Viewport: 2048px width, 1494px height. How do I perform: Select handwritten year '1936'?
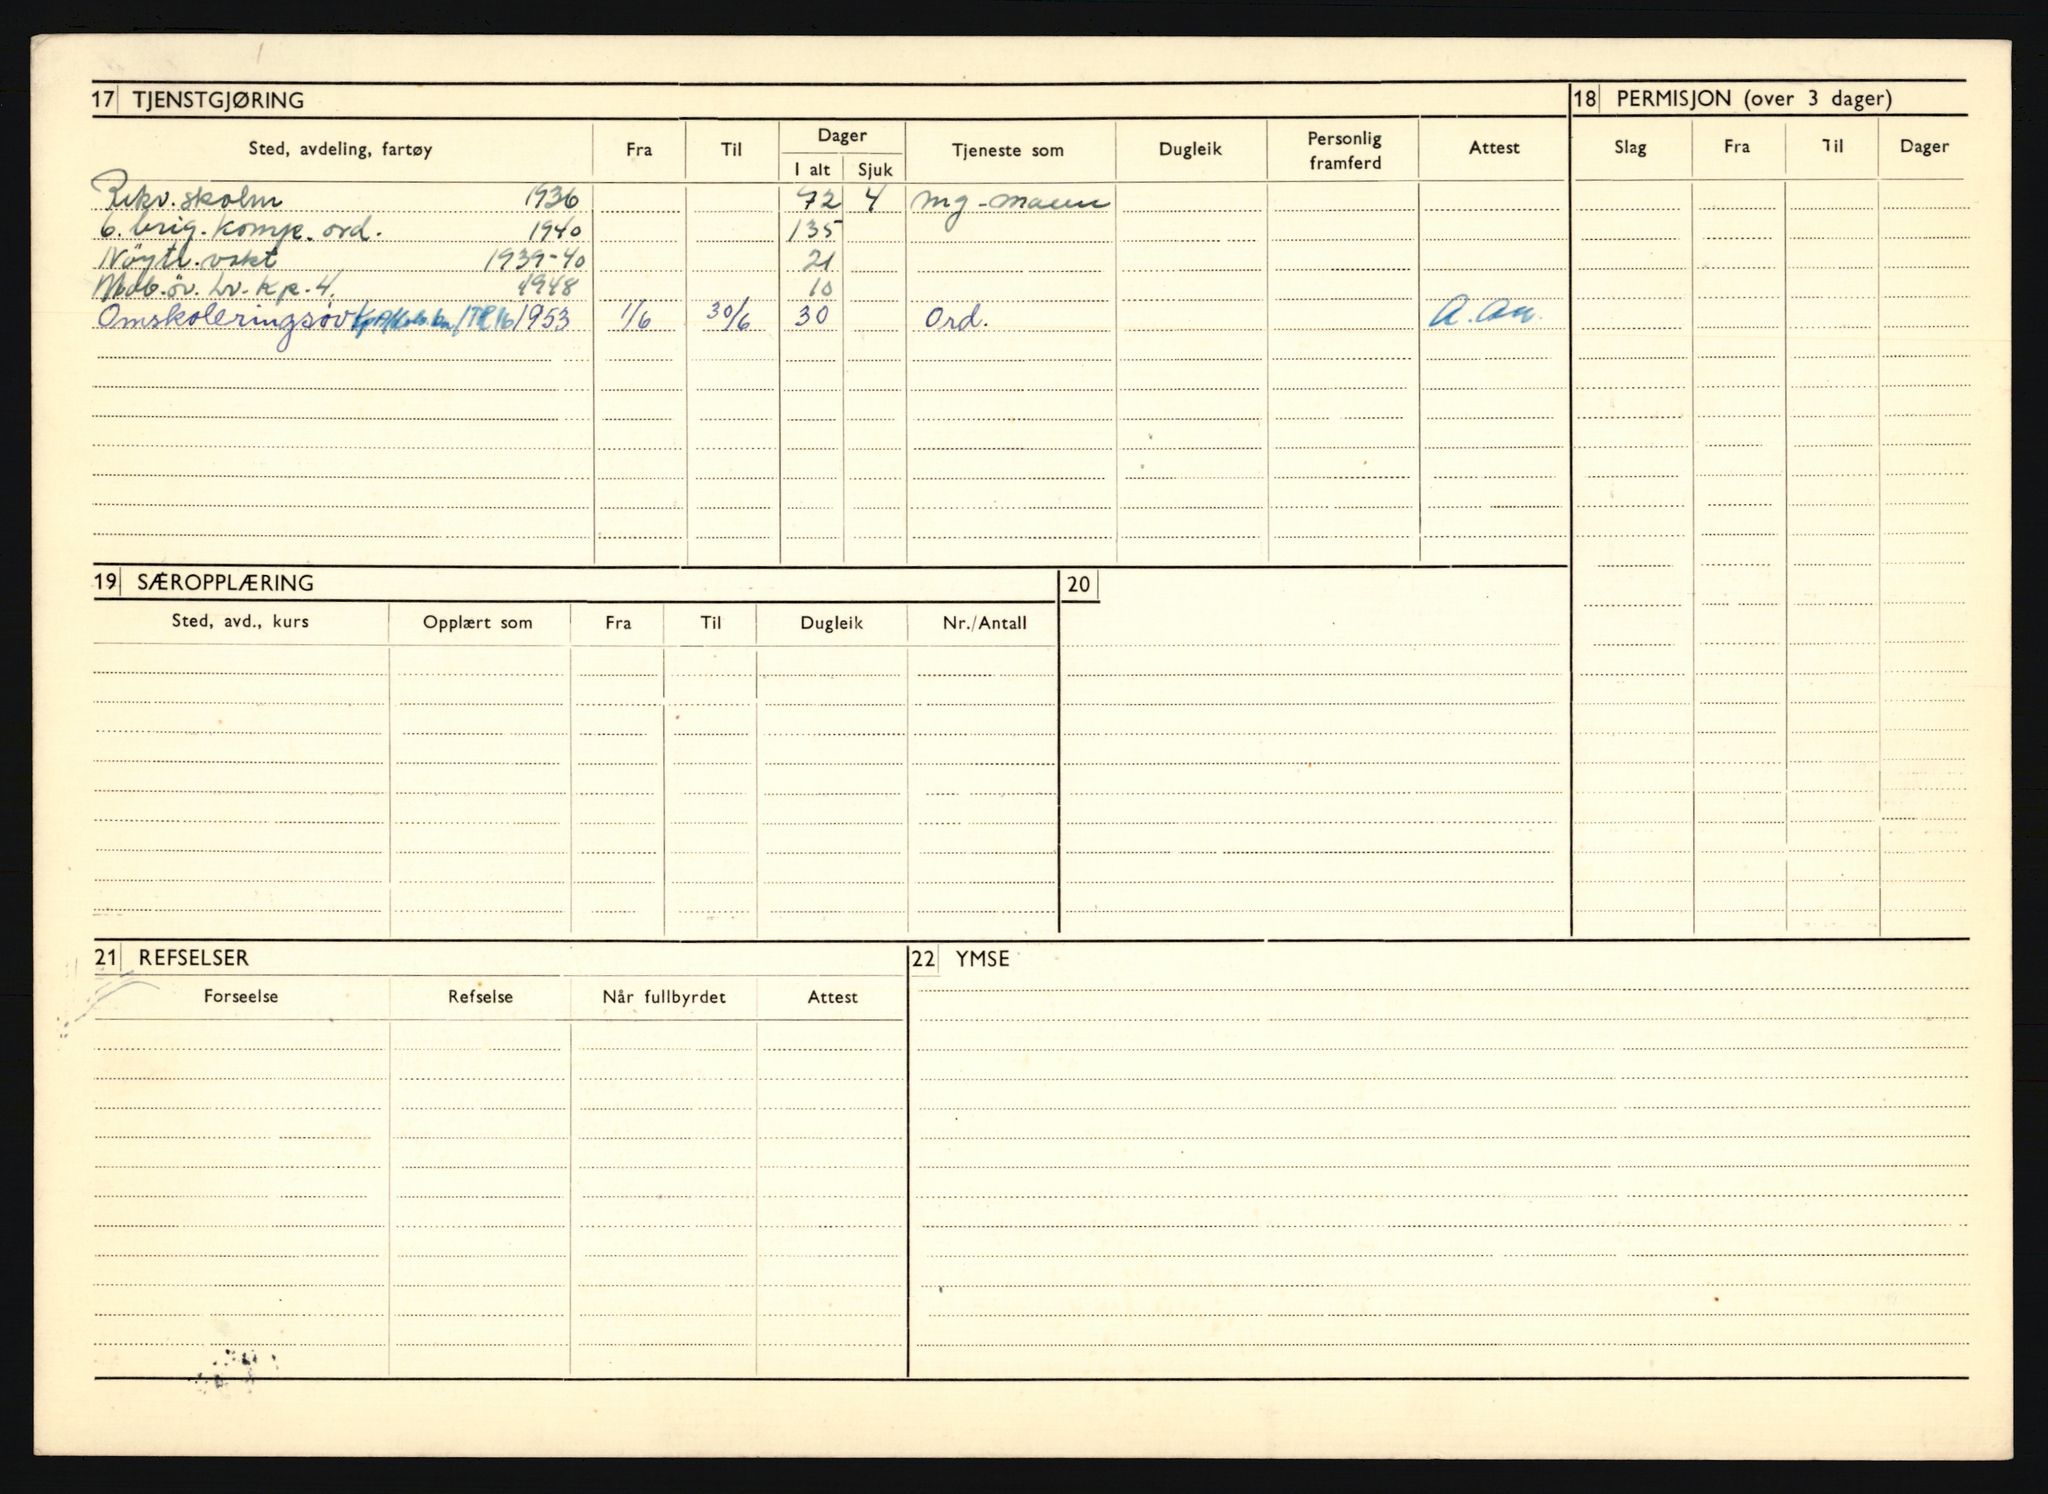[x=549, y=198]
